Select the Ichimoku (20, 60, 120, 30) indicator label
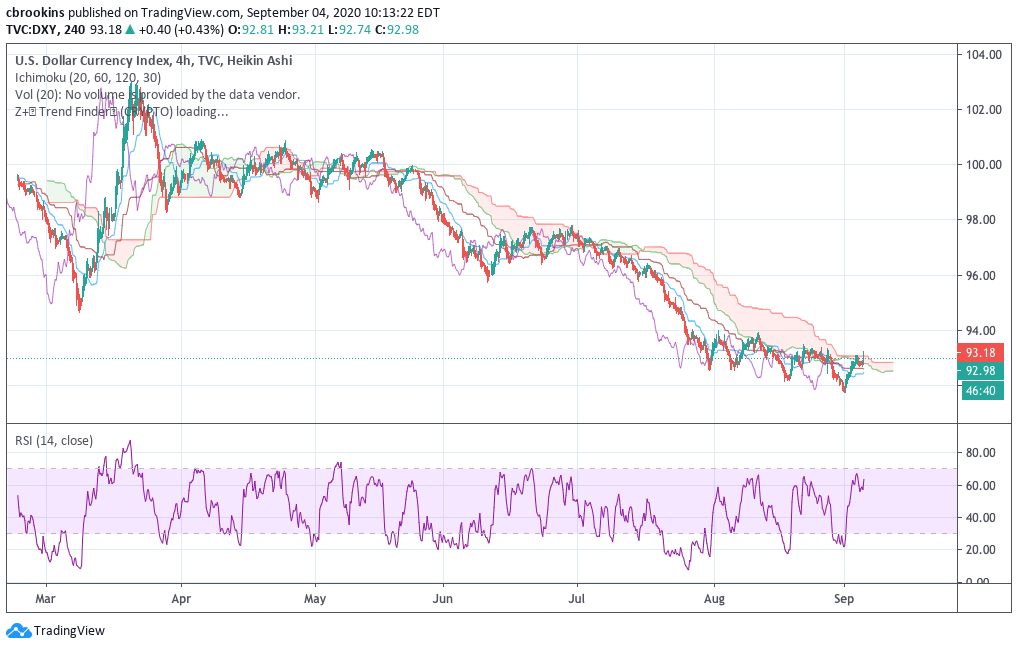The height and width of the screenshot is (649, 1018). (88, 77)
